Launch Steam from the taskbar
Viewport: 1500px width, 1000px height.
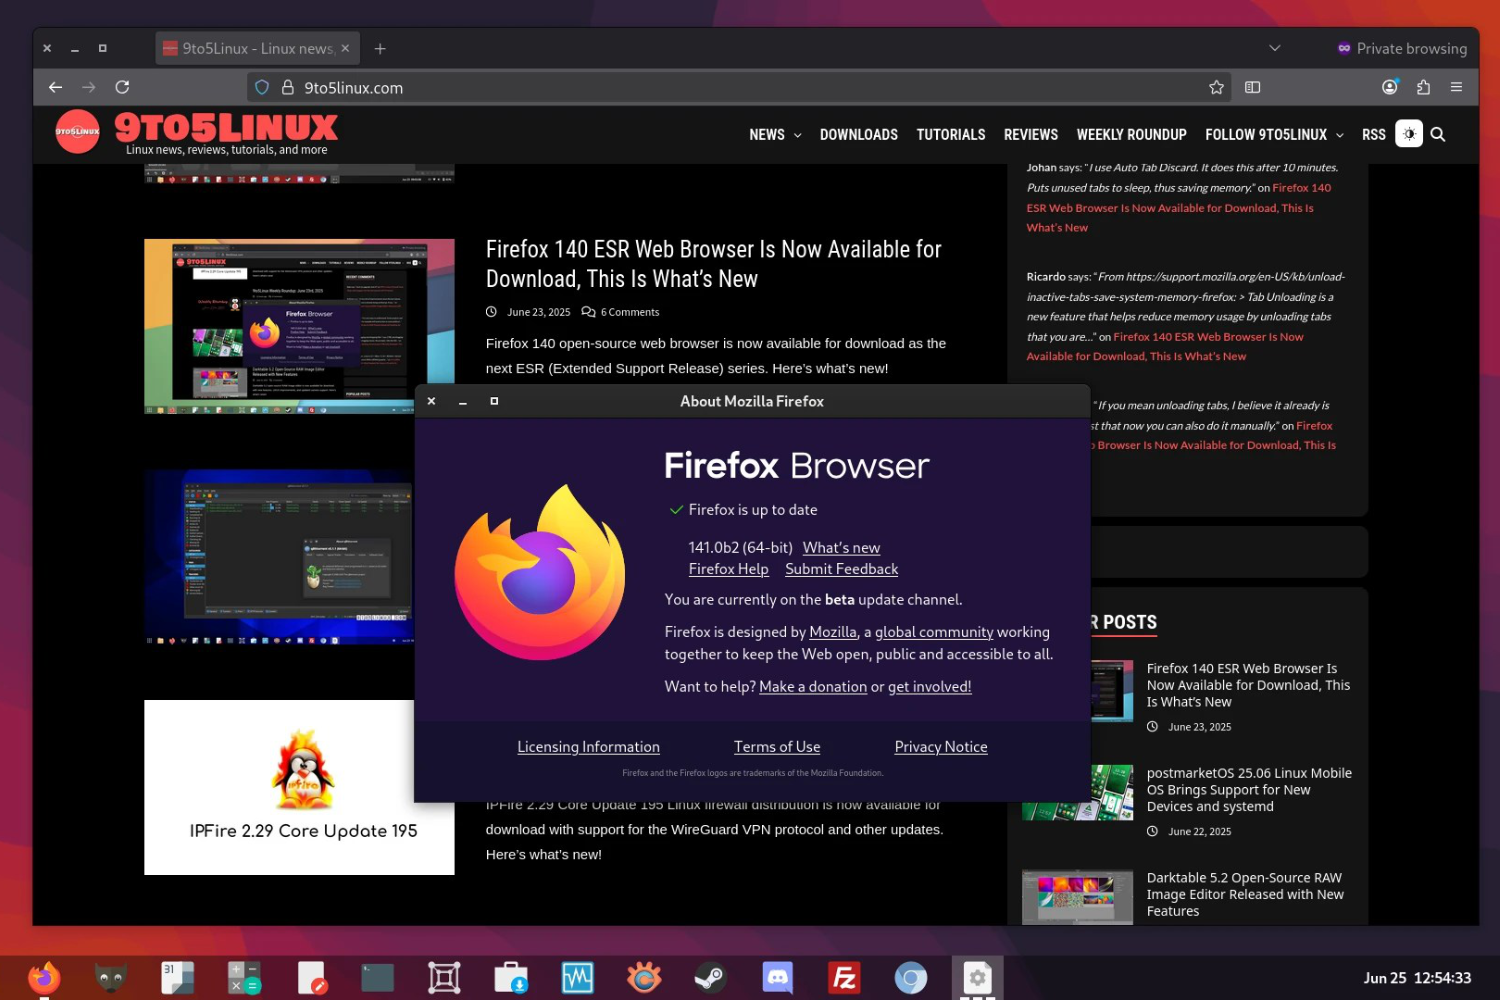pyautogui.click(x=711, y=978)
